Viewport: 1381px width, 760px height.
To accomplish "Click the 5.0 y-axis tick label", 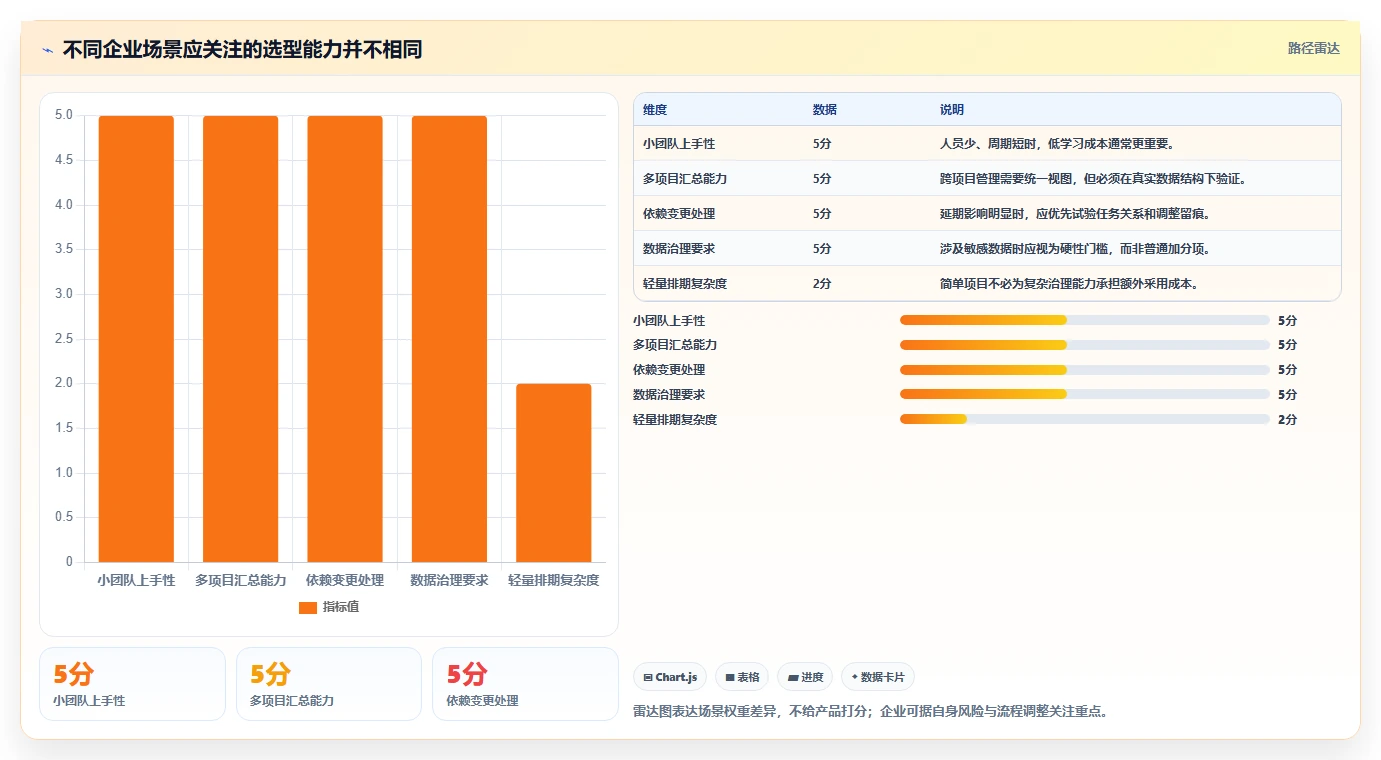I will (x=63, y=115).
